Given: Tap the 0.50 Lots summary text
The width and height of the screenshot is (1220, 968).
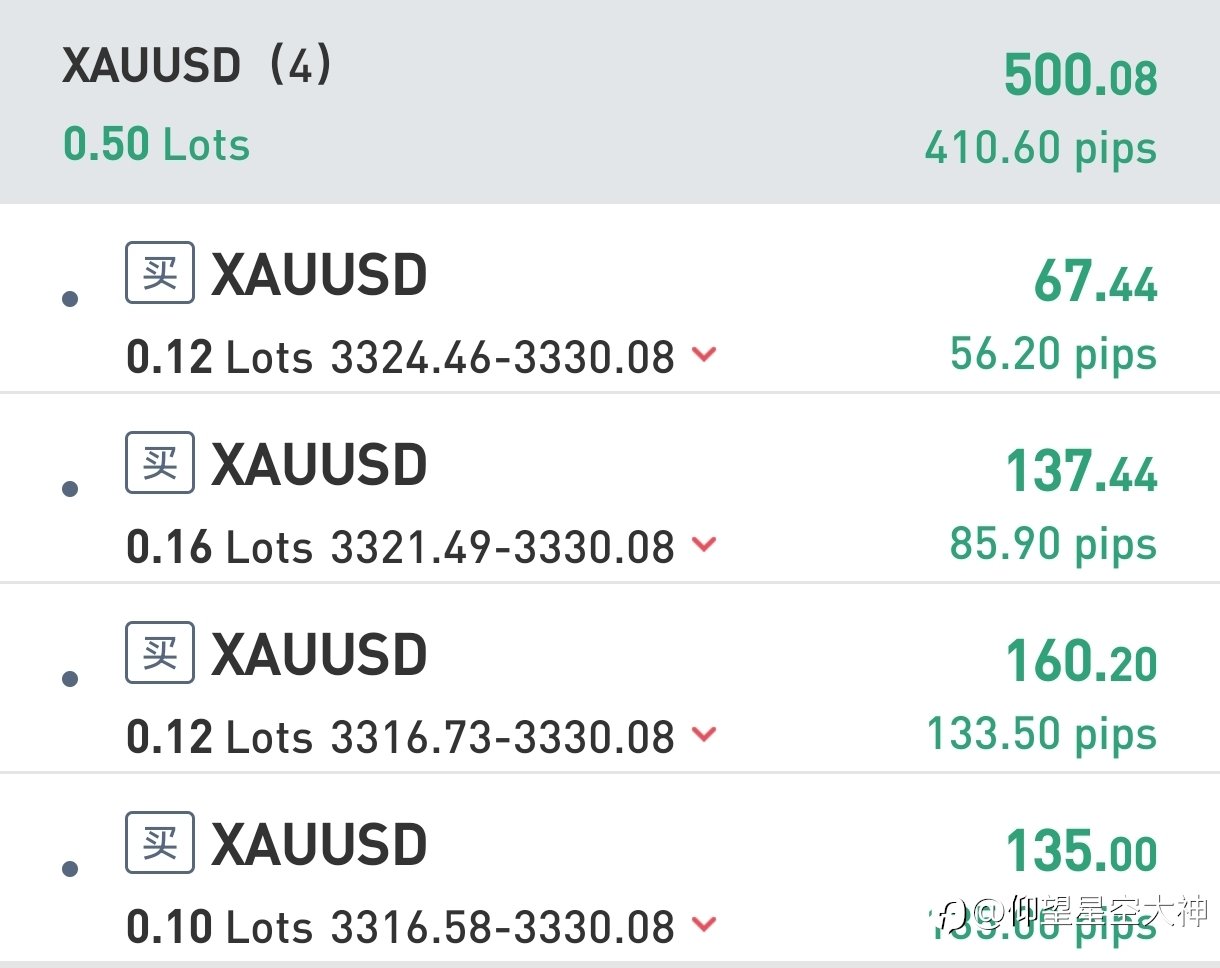Looking at the screenshot, I should [156, 145].
